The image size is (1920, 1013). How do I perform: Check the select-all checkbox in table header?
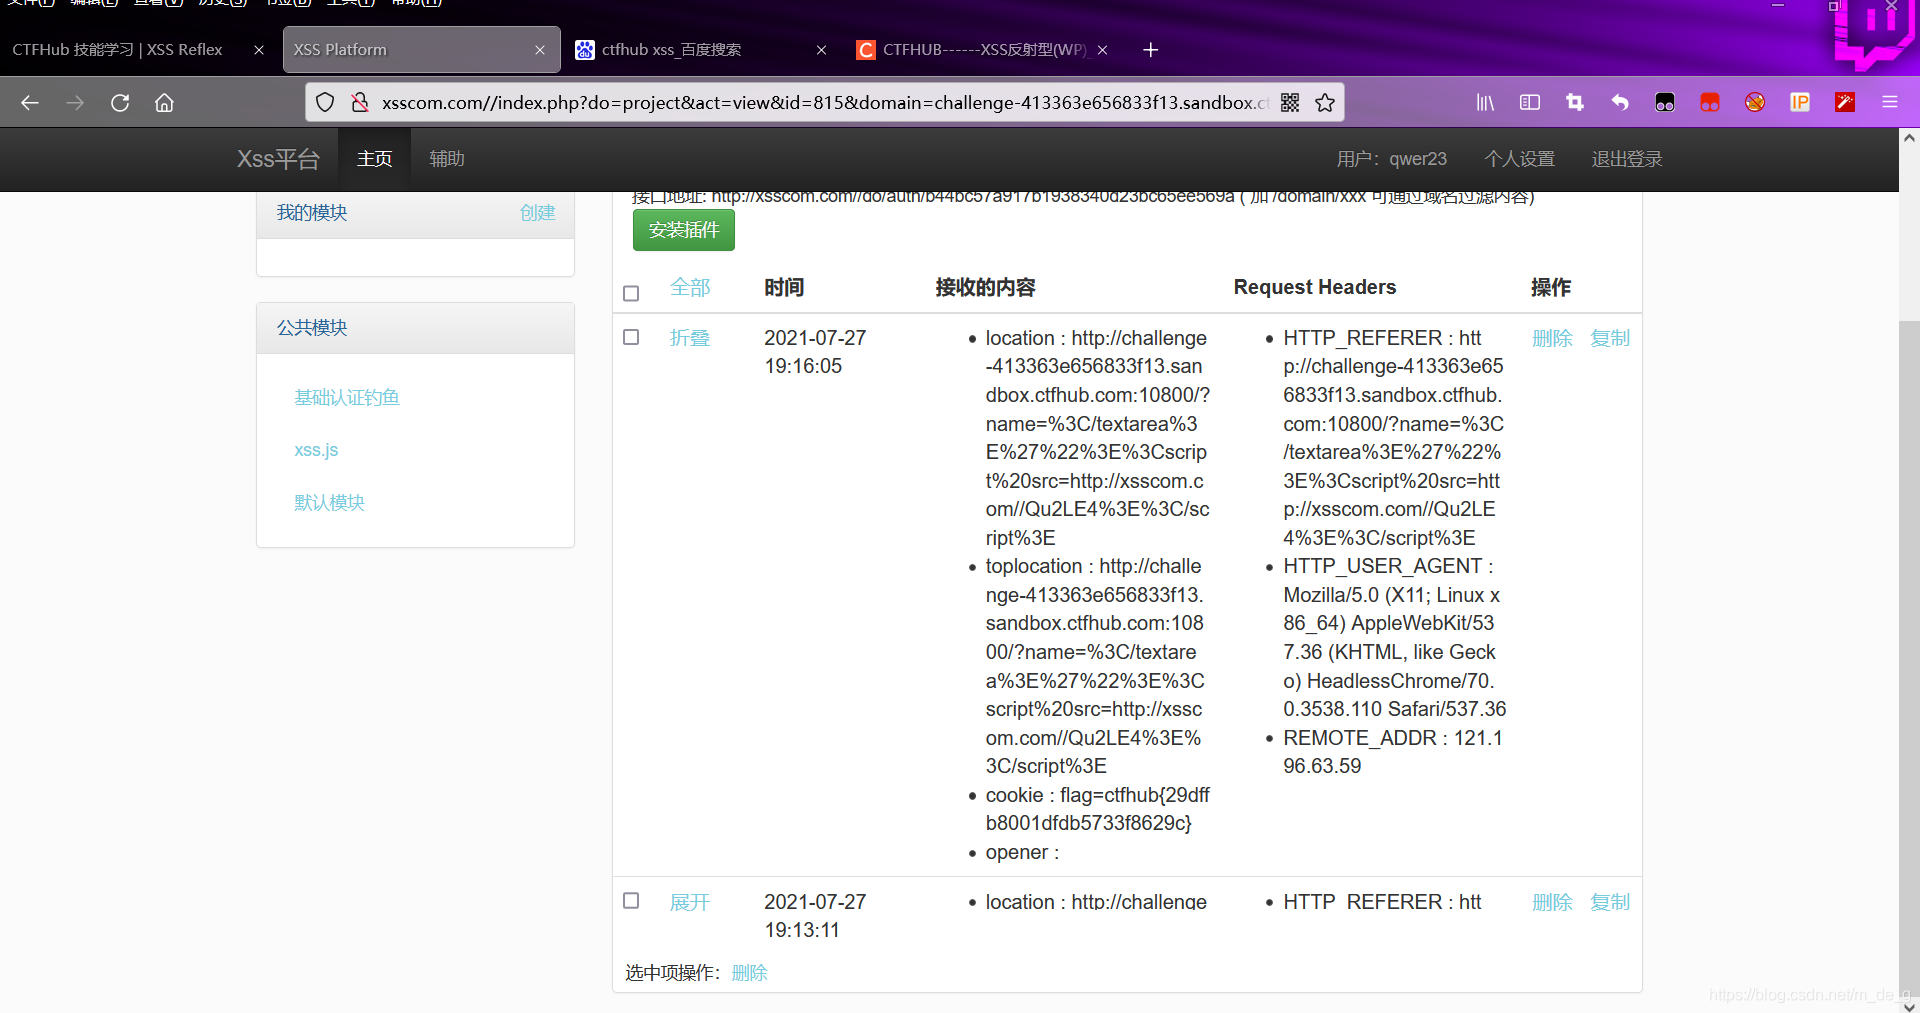(631, 293)
